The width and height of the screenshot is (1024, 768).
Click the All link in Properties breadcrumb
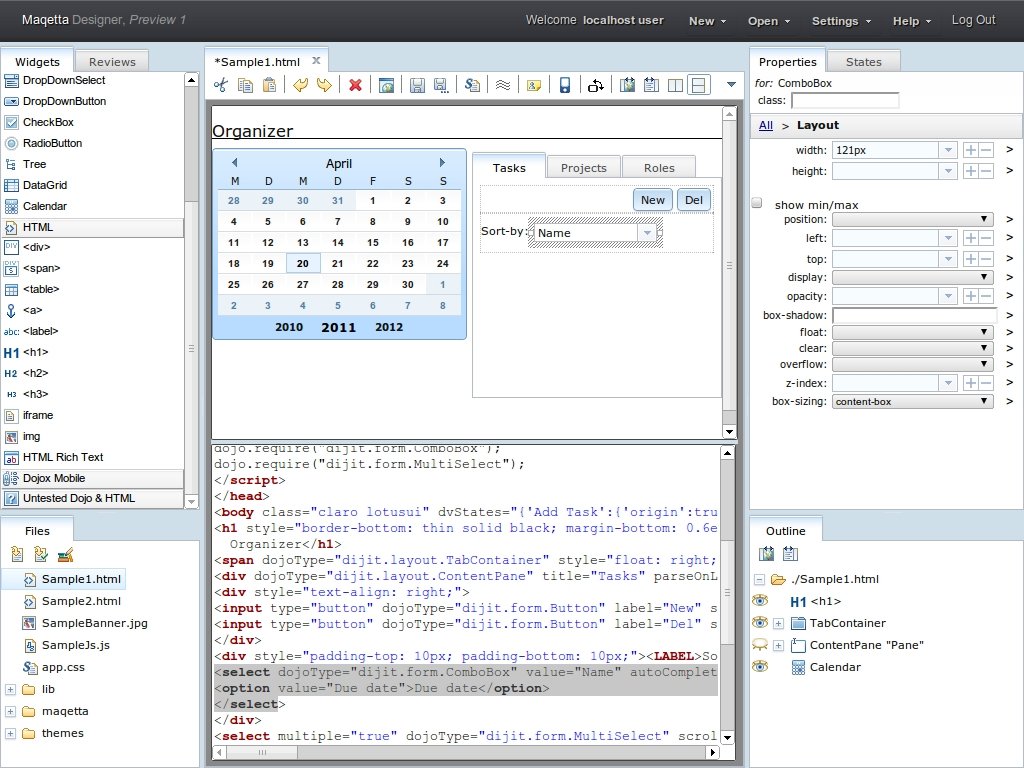[765, 125]
